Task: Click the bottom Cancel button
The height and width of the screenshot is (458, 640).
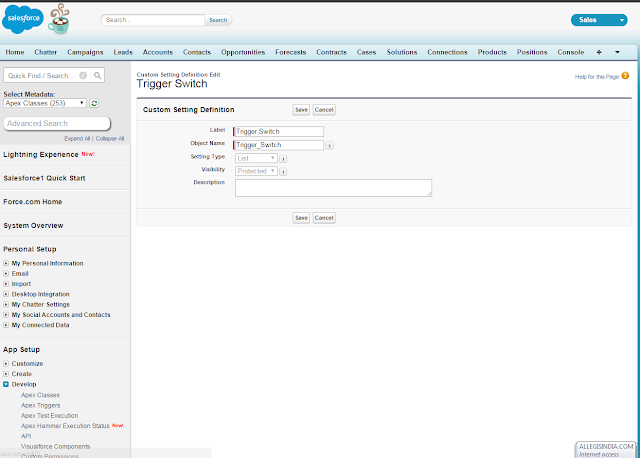Action: pyautogui.click(x=324, y=218)
